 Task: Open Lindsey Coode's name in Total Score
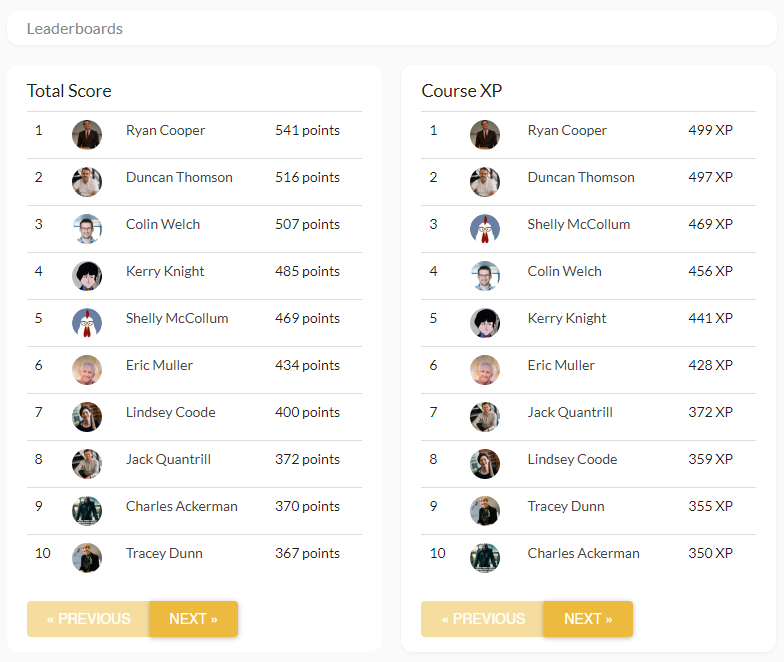click(170, 413)
